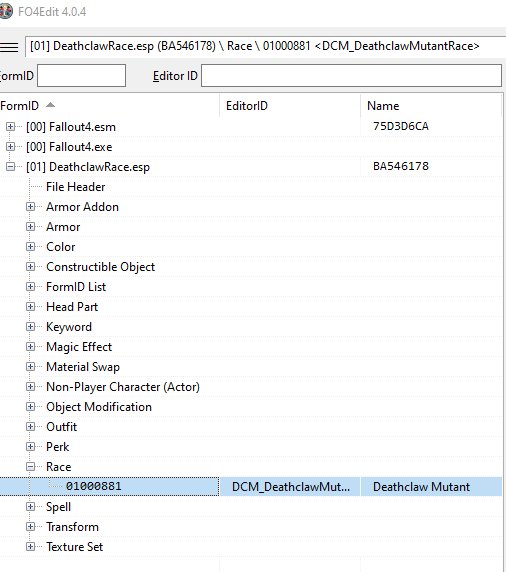Select the Texture Set label
This screenshot has width=506, height=572.
[x=74, y=547]
